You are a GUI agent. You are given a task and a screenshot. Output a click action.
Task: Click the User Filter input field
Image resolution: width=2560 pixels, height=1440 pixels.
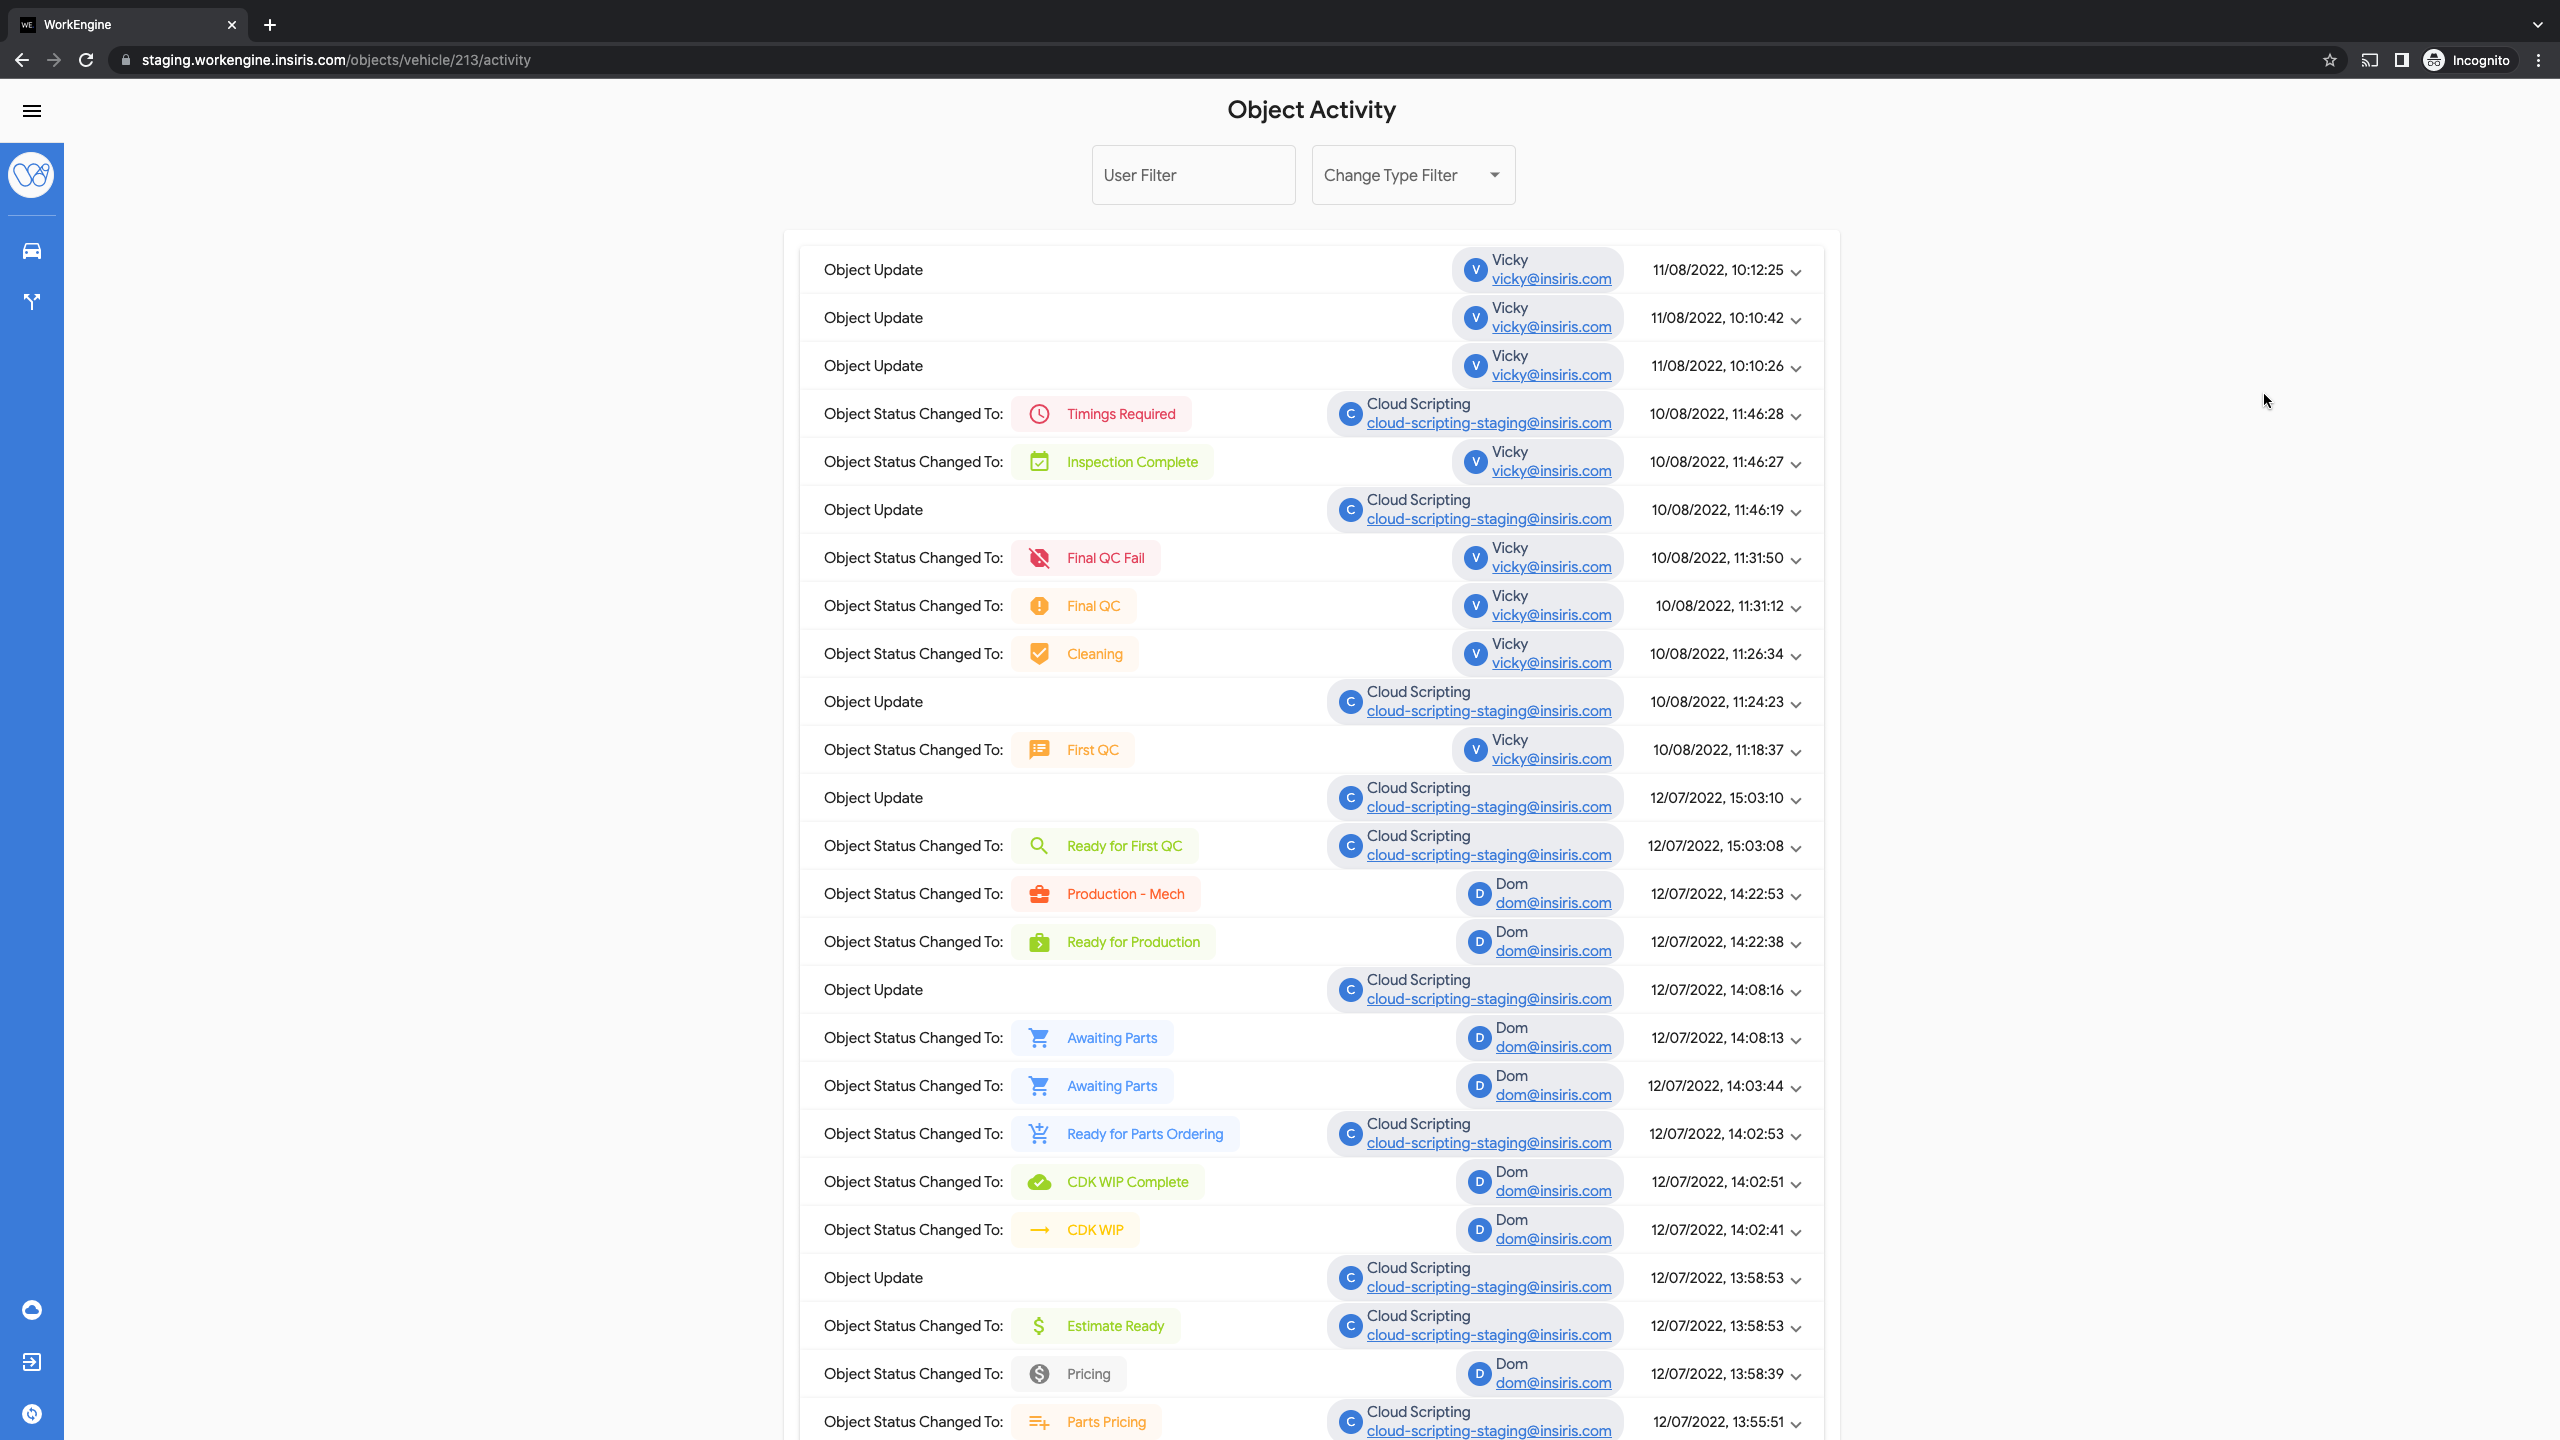click(1193, 175)
